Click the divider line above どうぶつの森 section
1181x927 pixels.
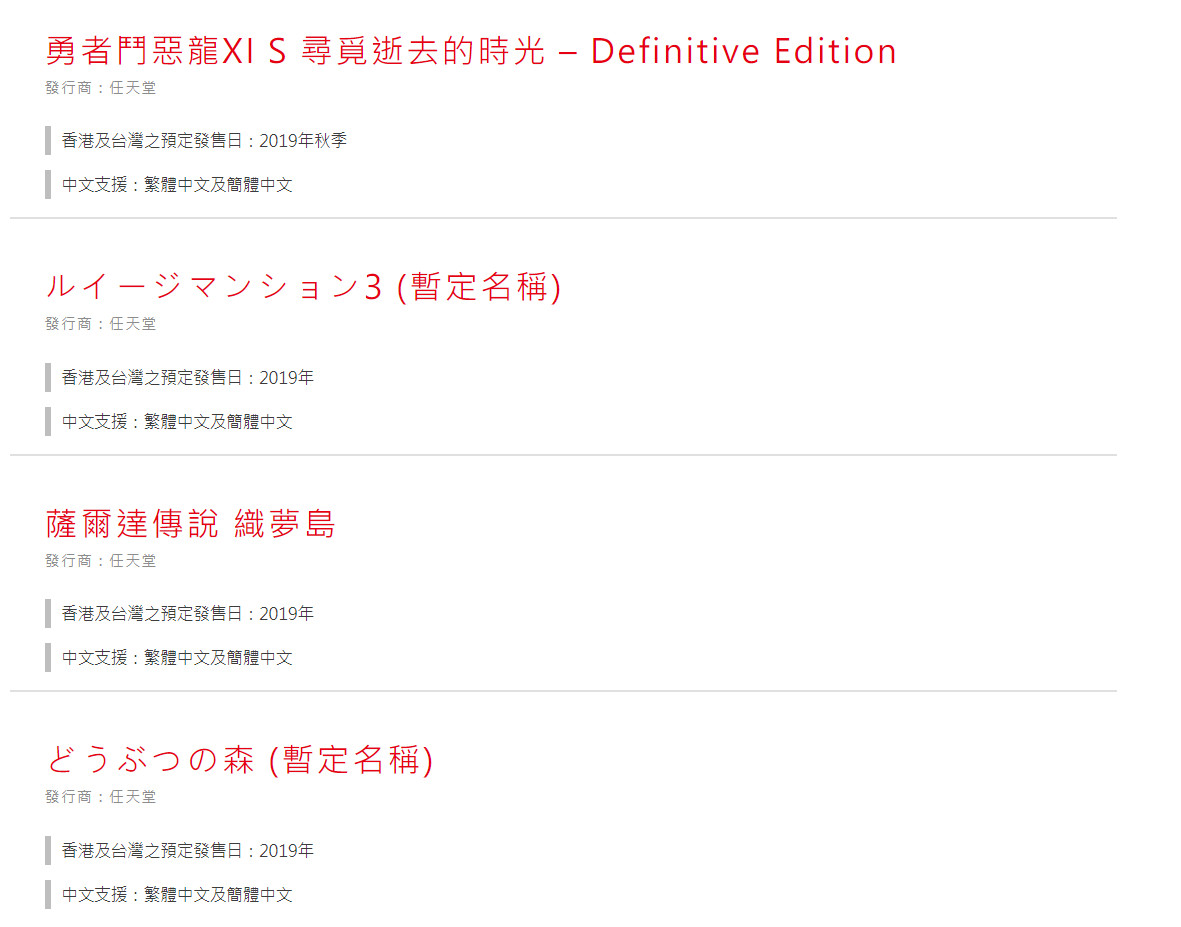563,691
